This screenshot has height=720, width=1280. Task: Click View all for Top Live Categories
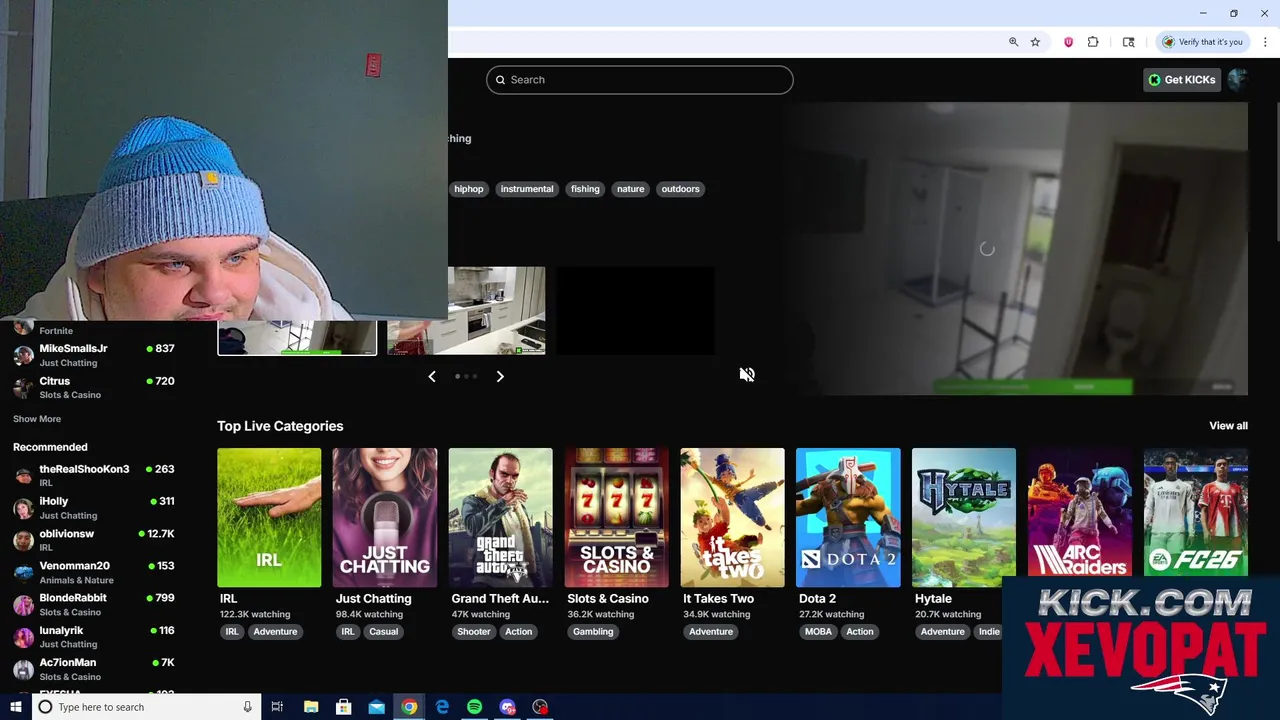pyautogui.click(x=1228, y=426)
